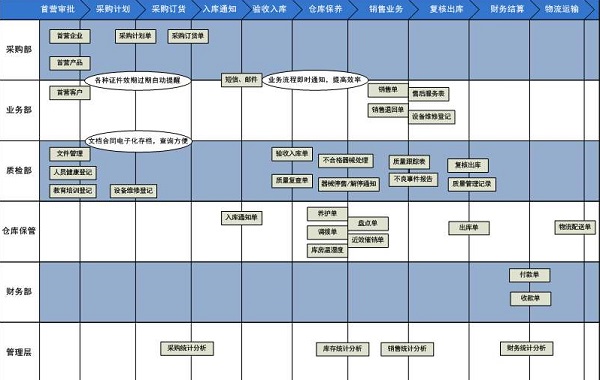The width and height of the screenshot is (600, 380).
Task: Open the 收款单 box
Action: tap(530, 298)
